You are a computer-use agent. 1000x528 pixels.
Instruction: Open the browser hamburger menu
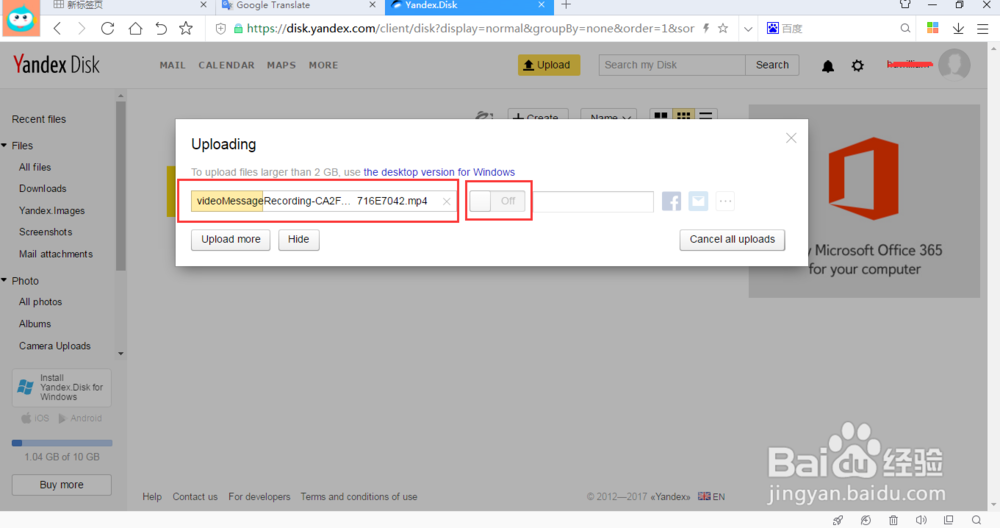983,29
